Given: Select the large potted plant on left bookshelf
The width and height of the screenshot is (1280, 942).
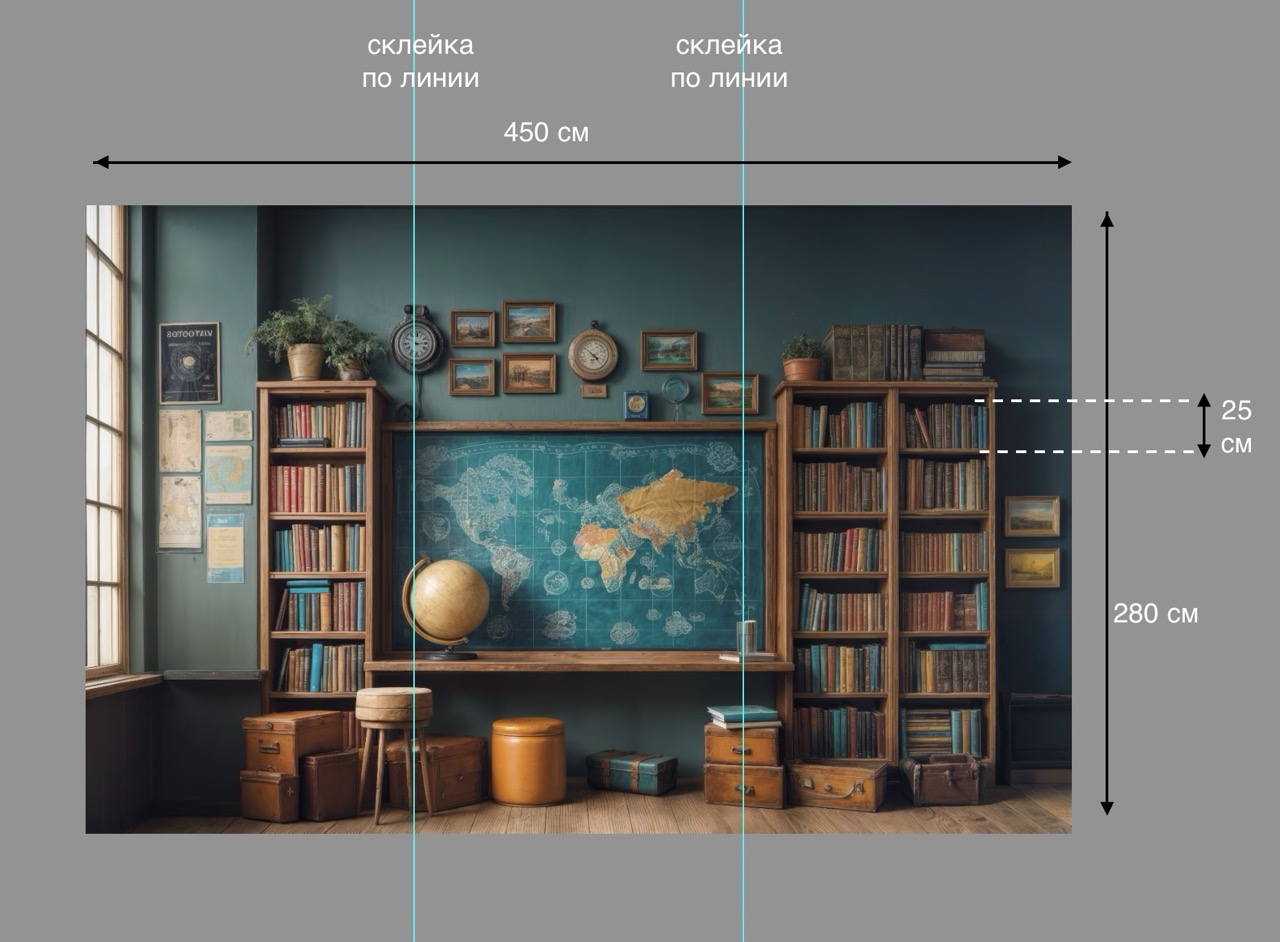Looking at the screenshot, I should pyautogui.click(x=300, y=336).
